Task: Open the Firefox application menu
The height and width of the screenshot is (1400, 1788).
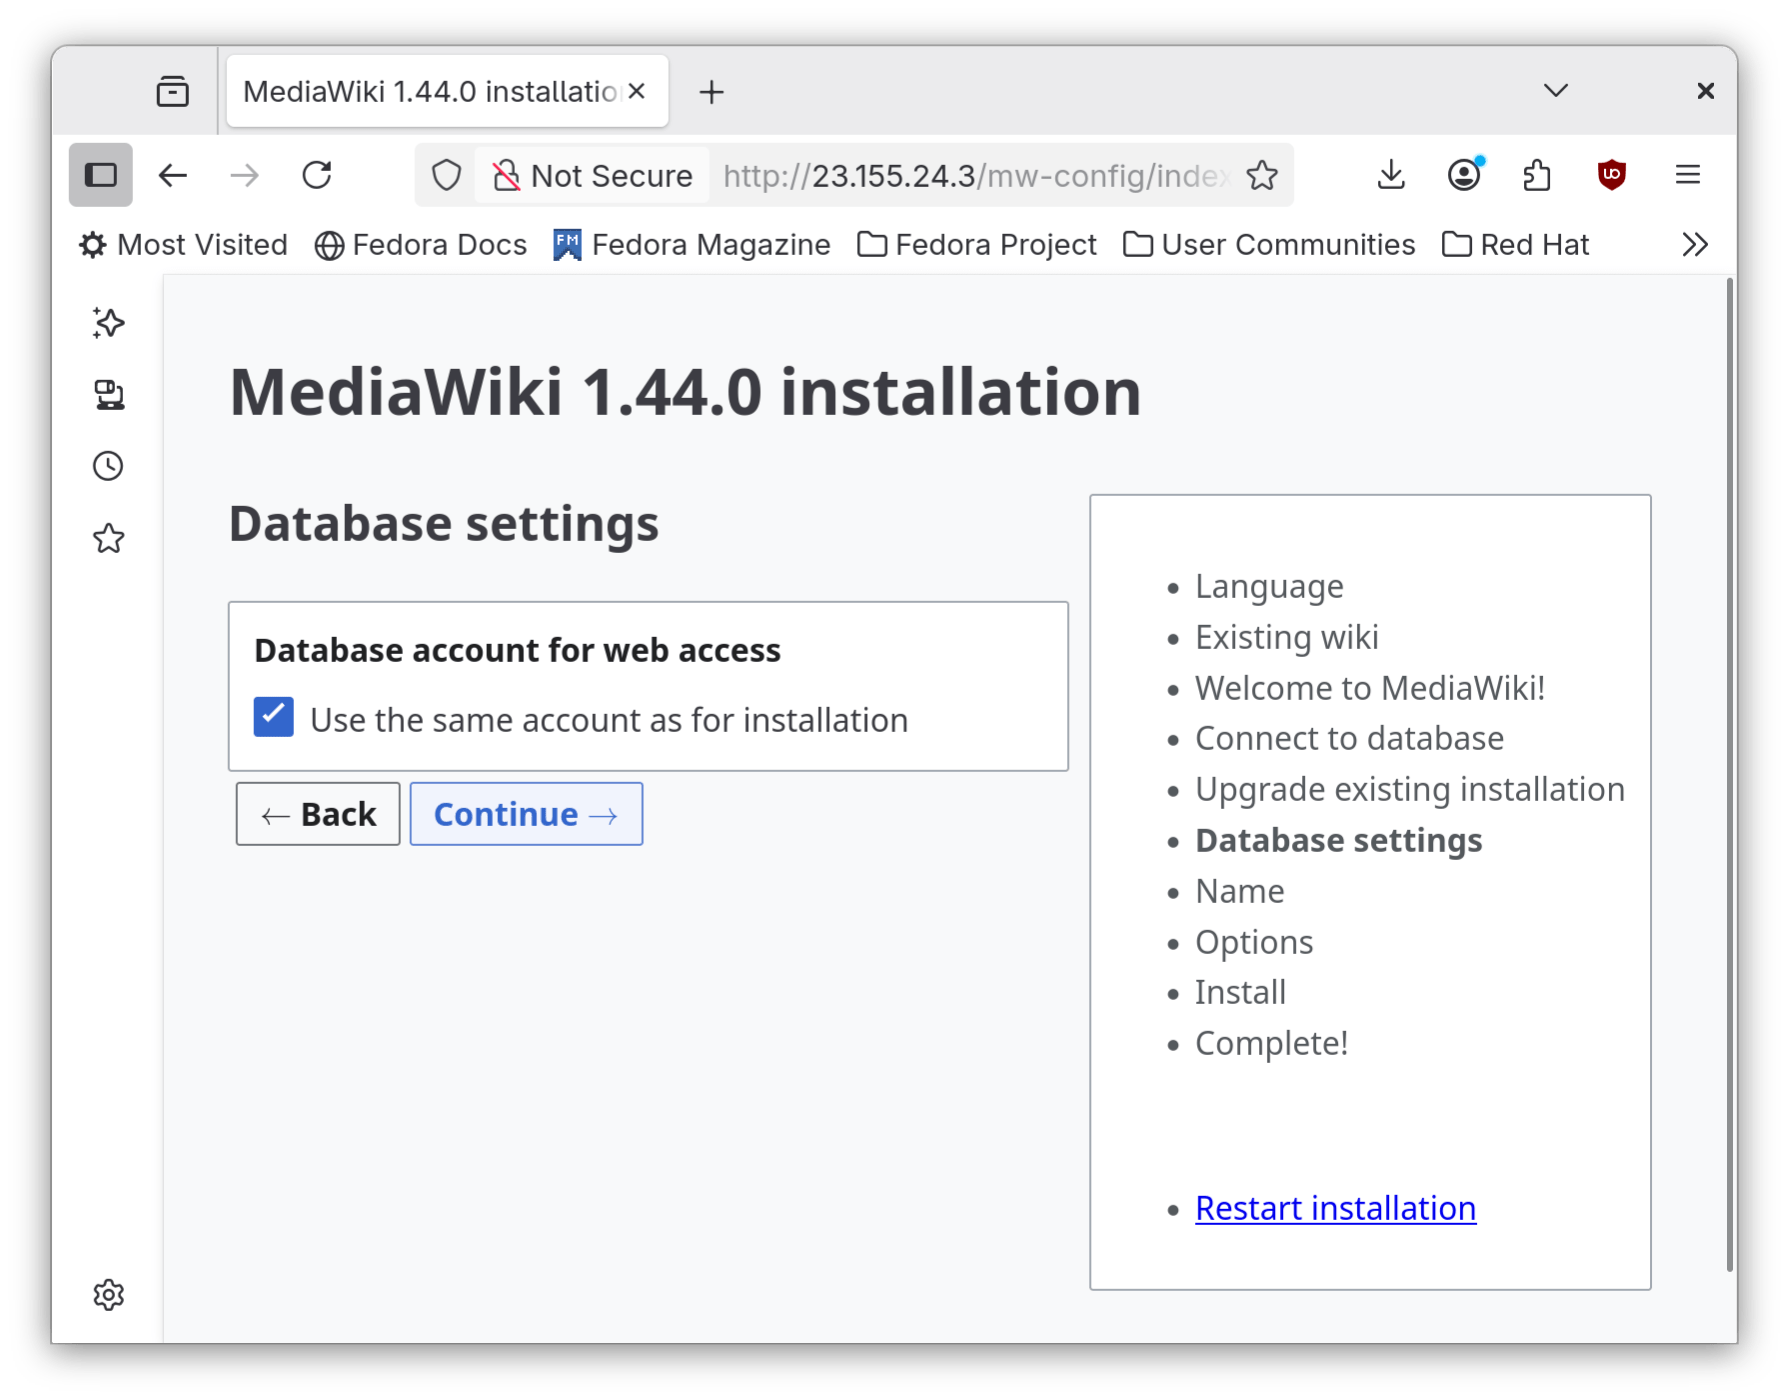Action: click(1687, 175)
